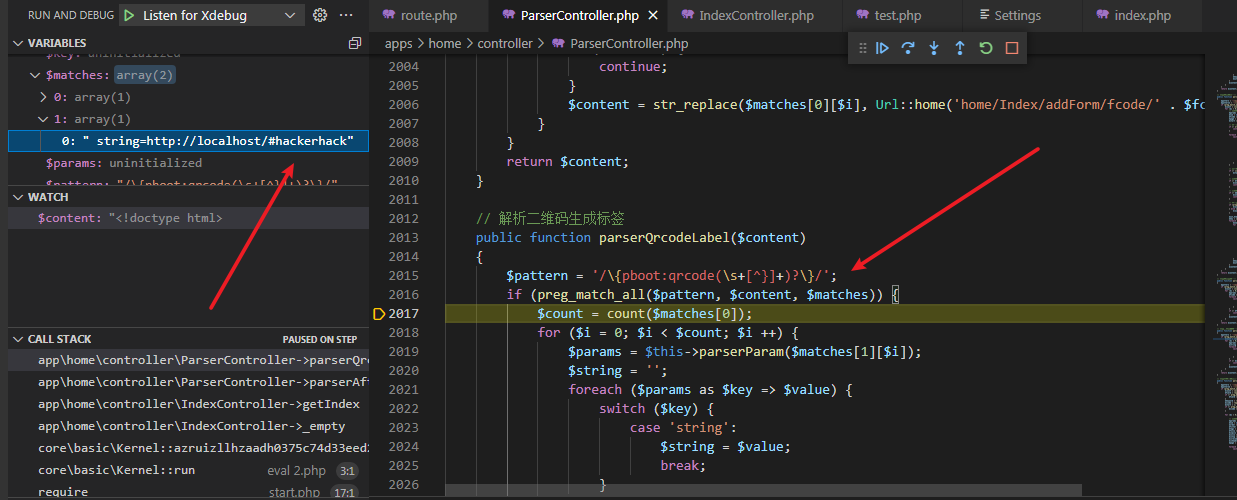Click the controller breadcrumb segment
Screen dimensions: 1237x500
[x=505, y=43]
